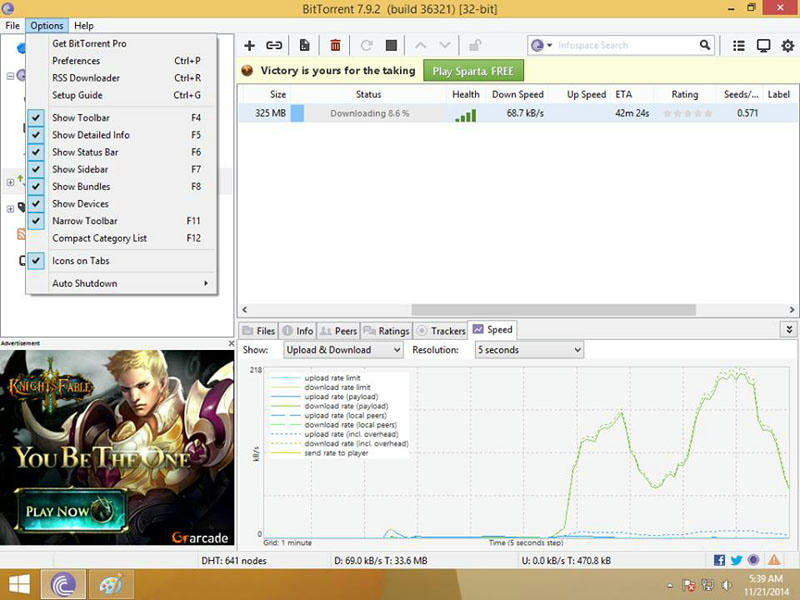
Task: Uncheck Icons on Tabs option
Action: point(121,261)
